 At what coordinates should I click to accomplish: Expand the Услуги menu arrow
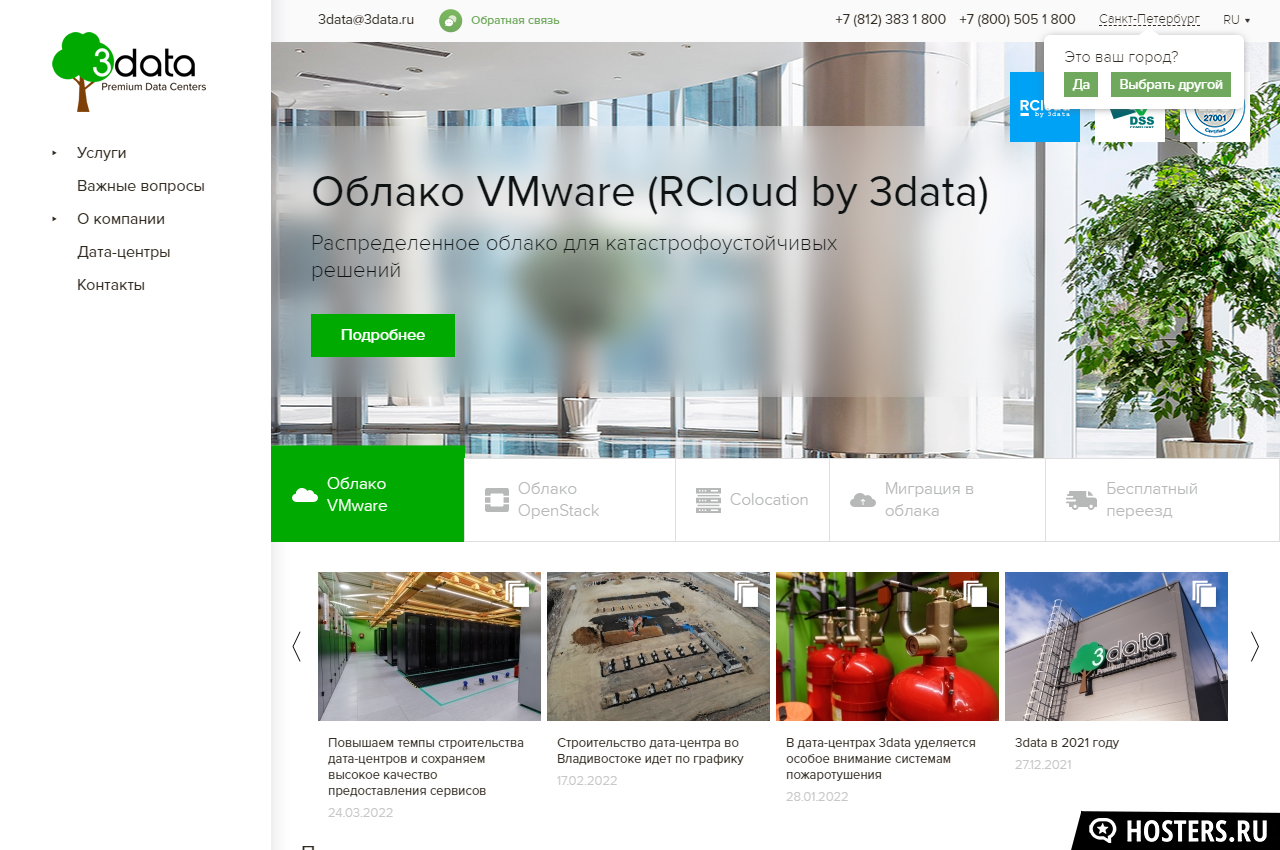(x=54, y=153)
